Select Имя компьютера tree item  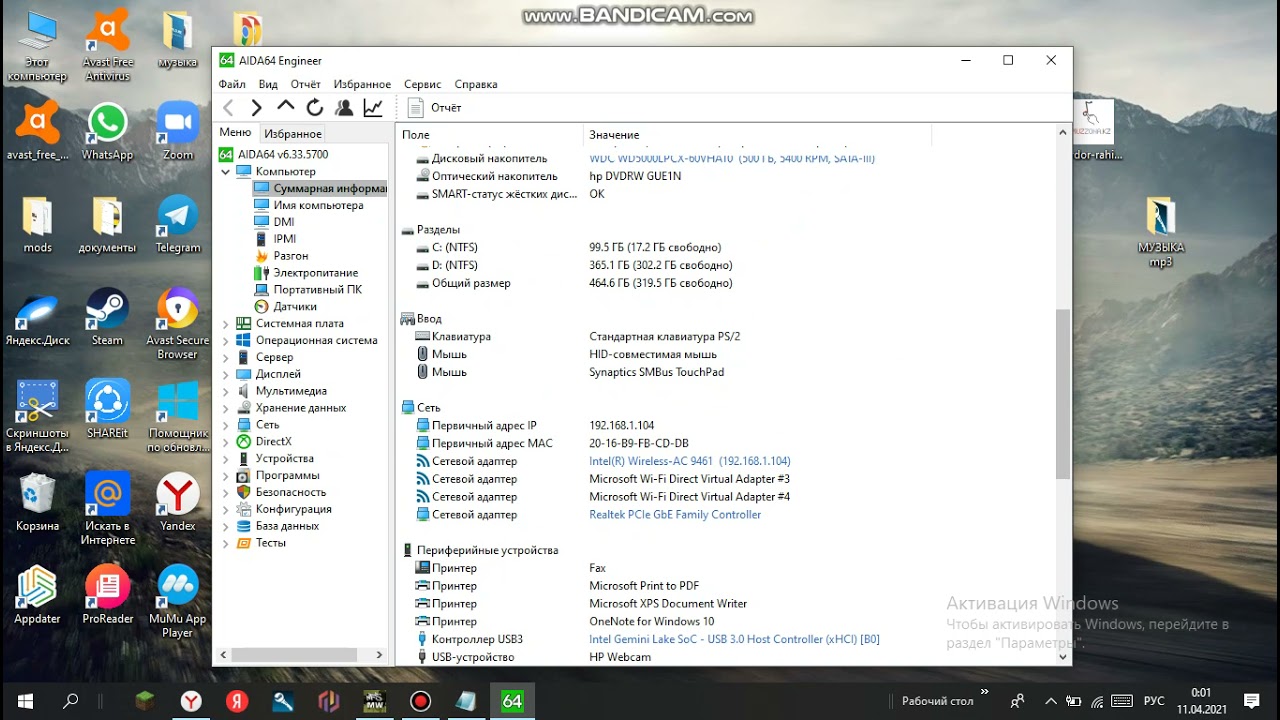tap(318, 205)
